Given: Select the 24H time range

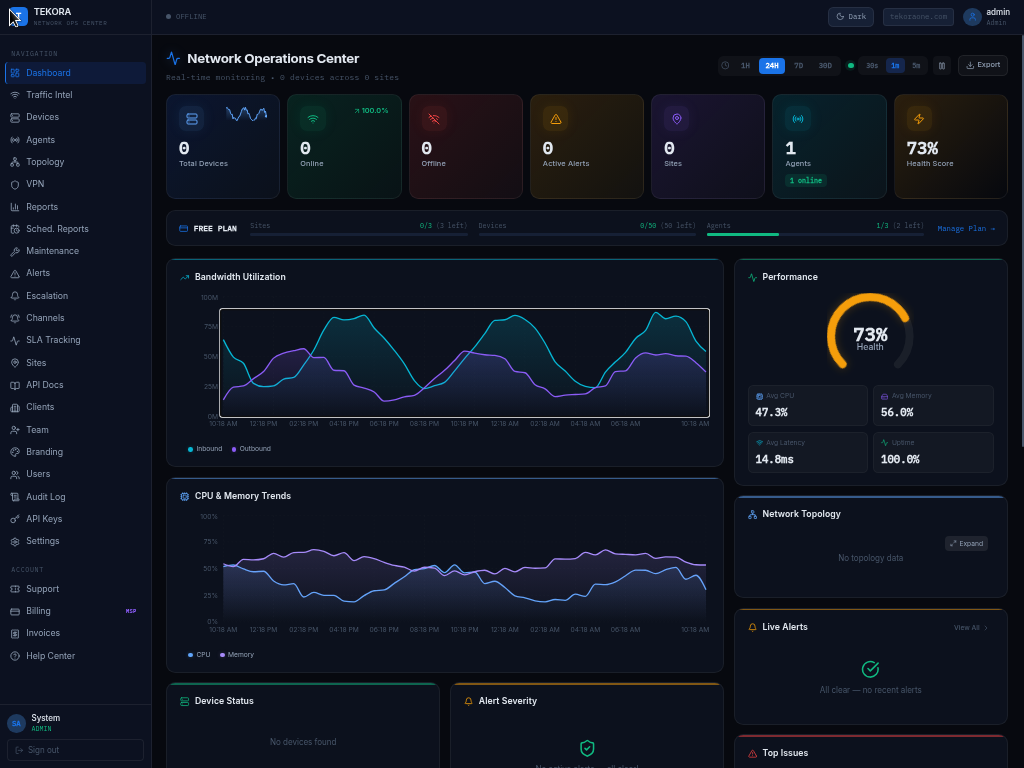Looking at the screenshot, I should point(772,65).
